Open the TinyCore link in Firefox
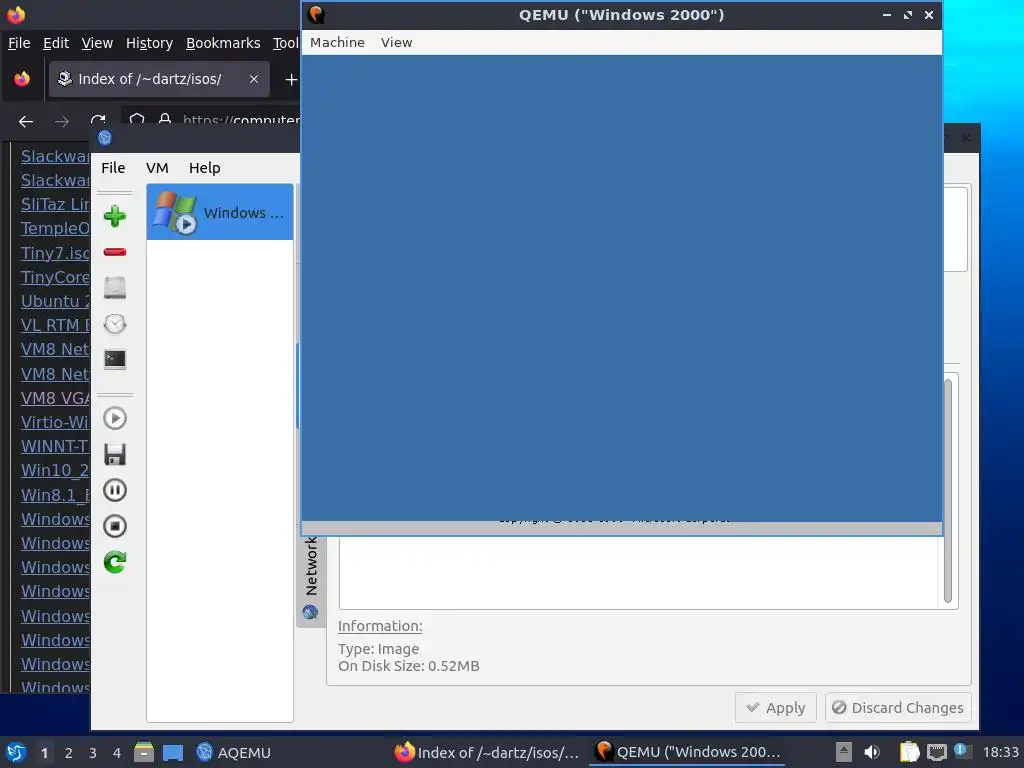 pyautogui.click(x=55, y=277)
